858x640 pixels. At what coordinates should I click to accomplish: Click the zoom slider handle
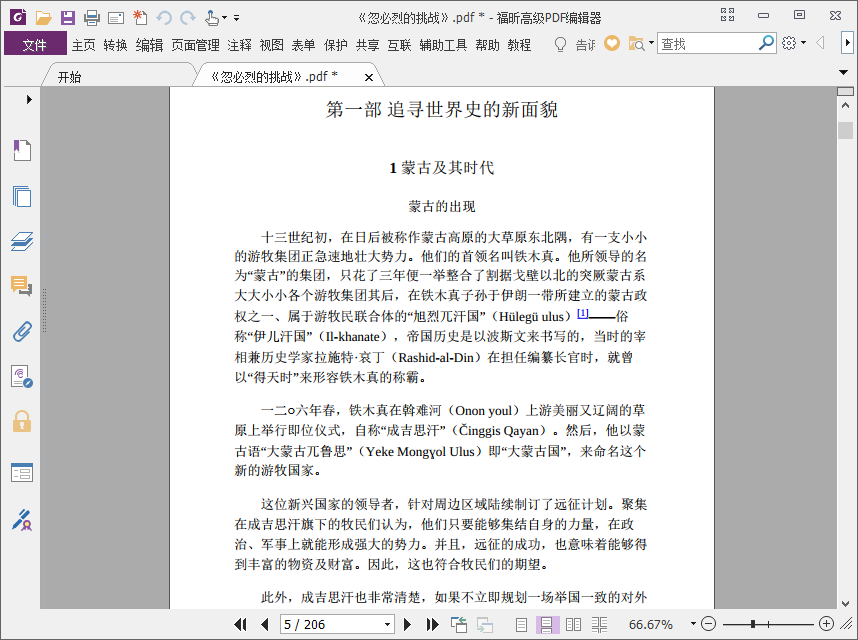[x=753, y=624]
